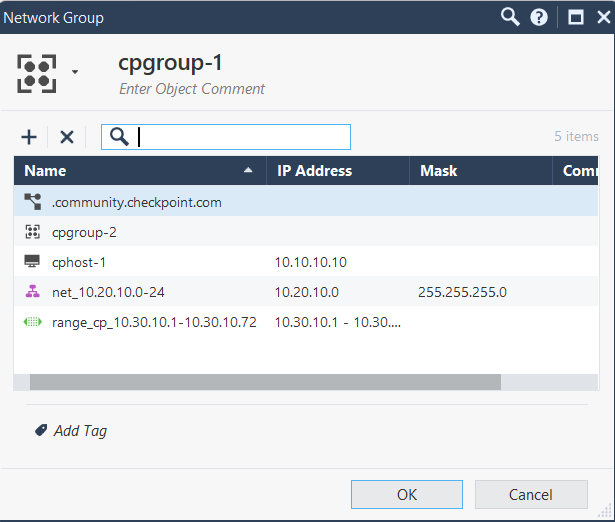Click into the member search input field
Image resolution: width=615 pixels, height=522 pixels.
tap(240, 137)
